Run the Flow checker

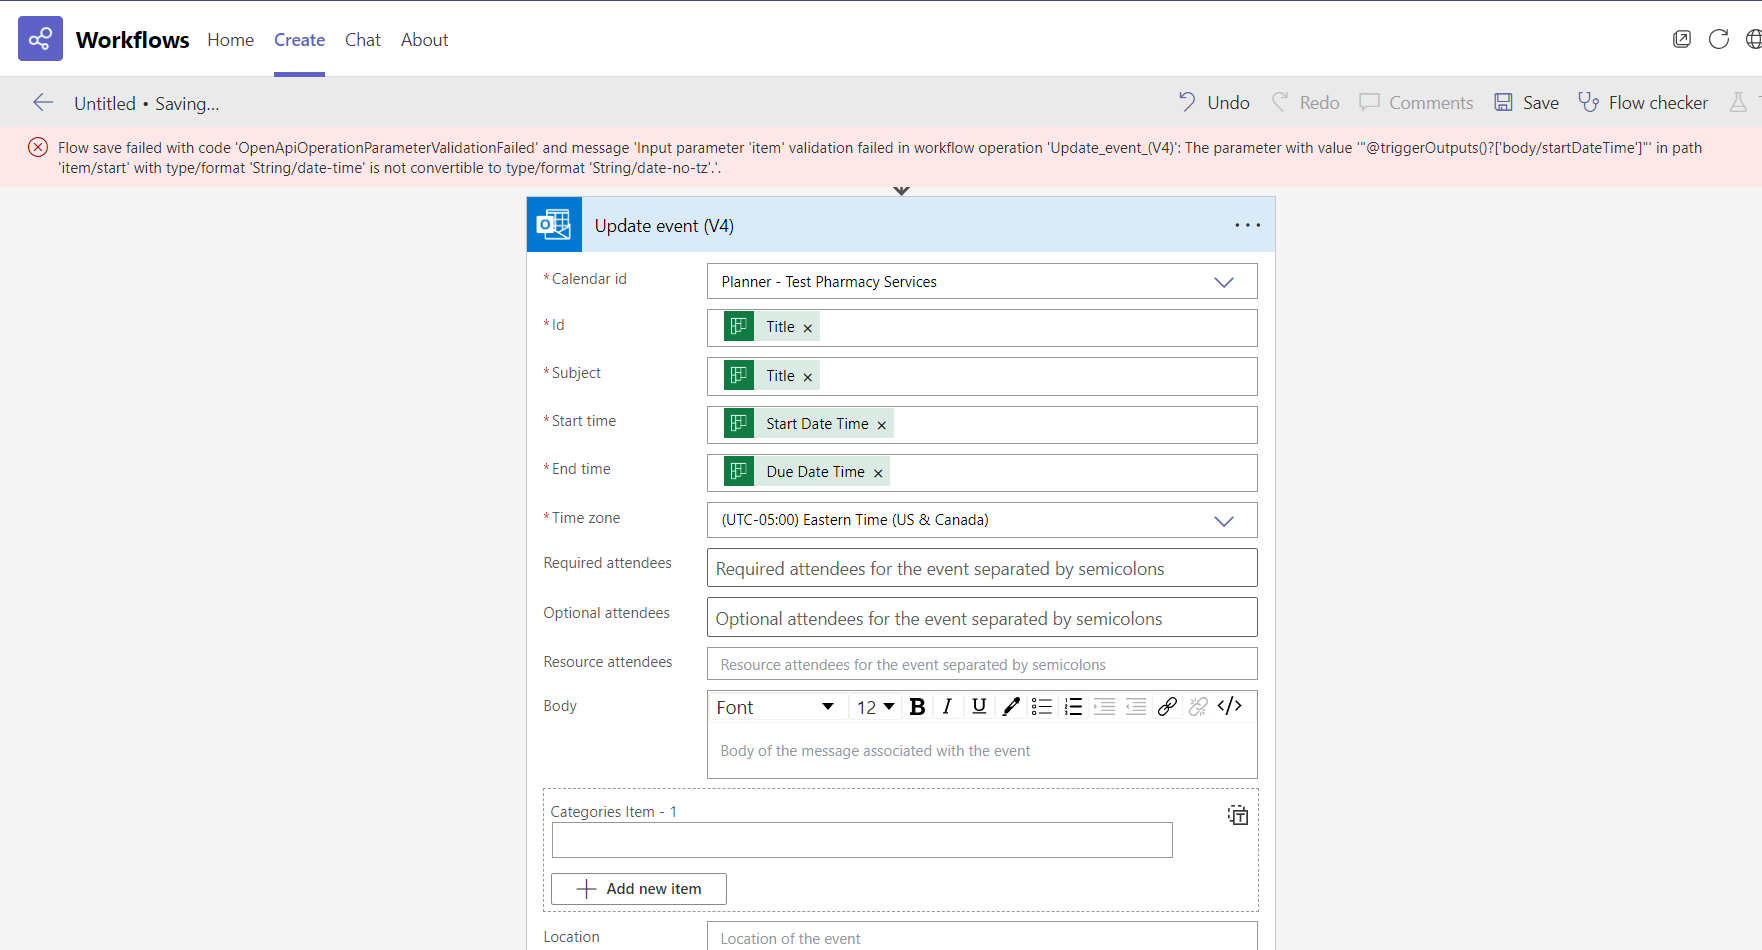click(x=1643, y=102)
